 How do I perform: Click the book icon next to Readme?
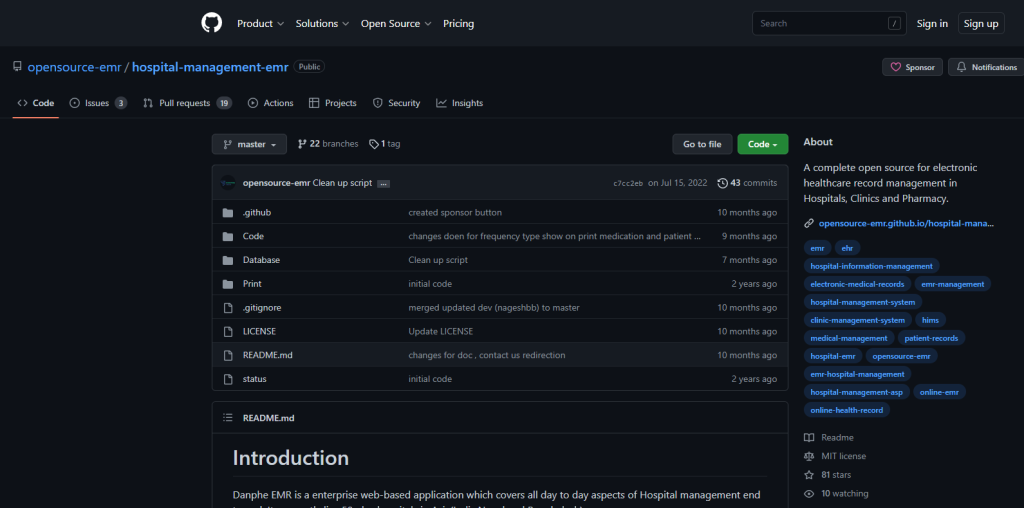coord(808,437)
